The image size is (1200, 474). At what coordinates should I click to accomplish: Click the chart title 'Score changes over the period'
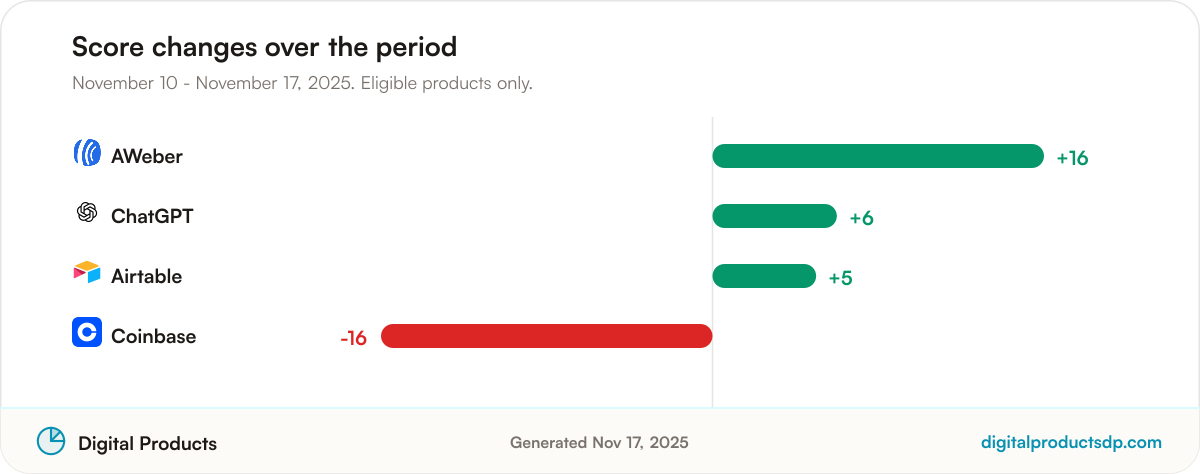point(264,47)
